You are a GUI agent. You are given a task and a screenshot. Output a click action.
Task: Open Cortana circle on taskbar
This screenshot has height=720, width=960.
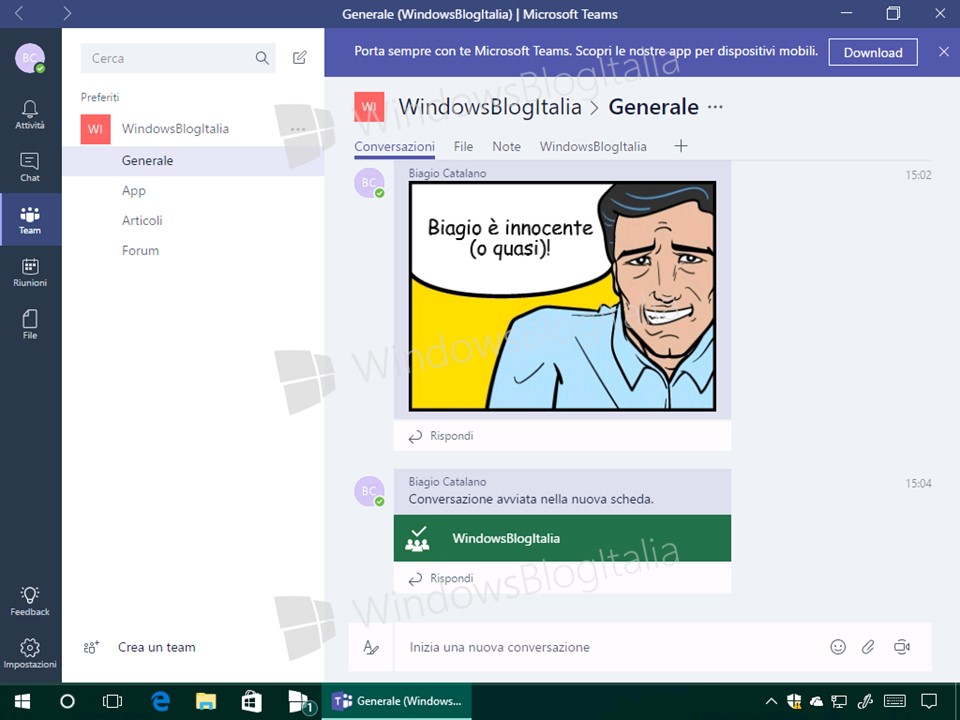click(67, 702)
